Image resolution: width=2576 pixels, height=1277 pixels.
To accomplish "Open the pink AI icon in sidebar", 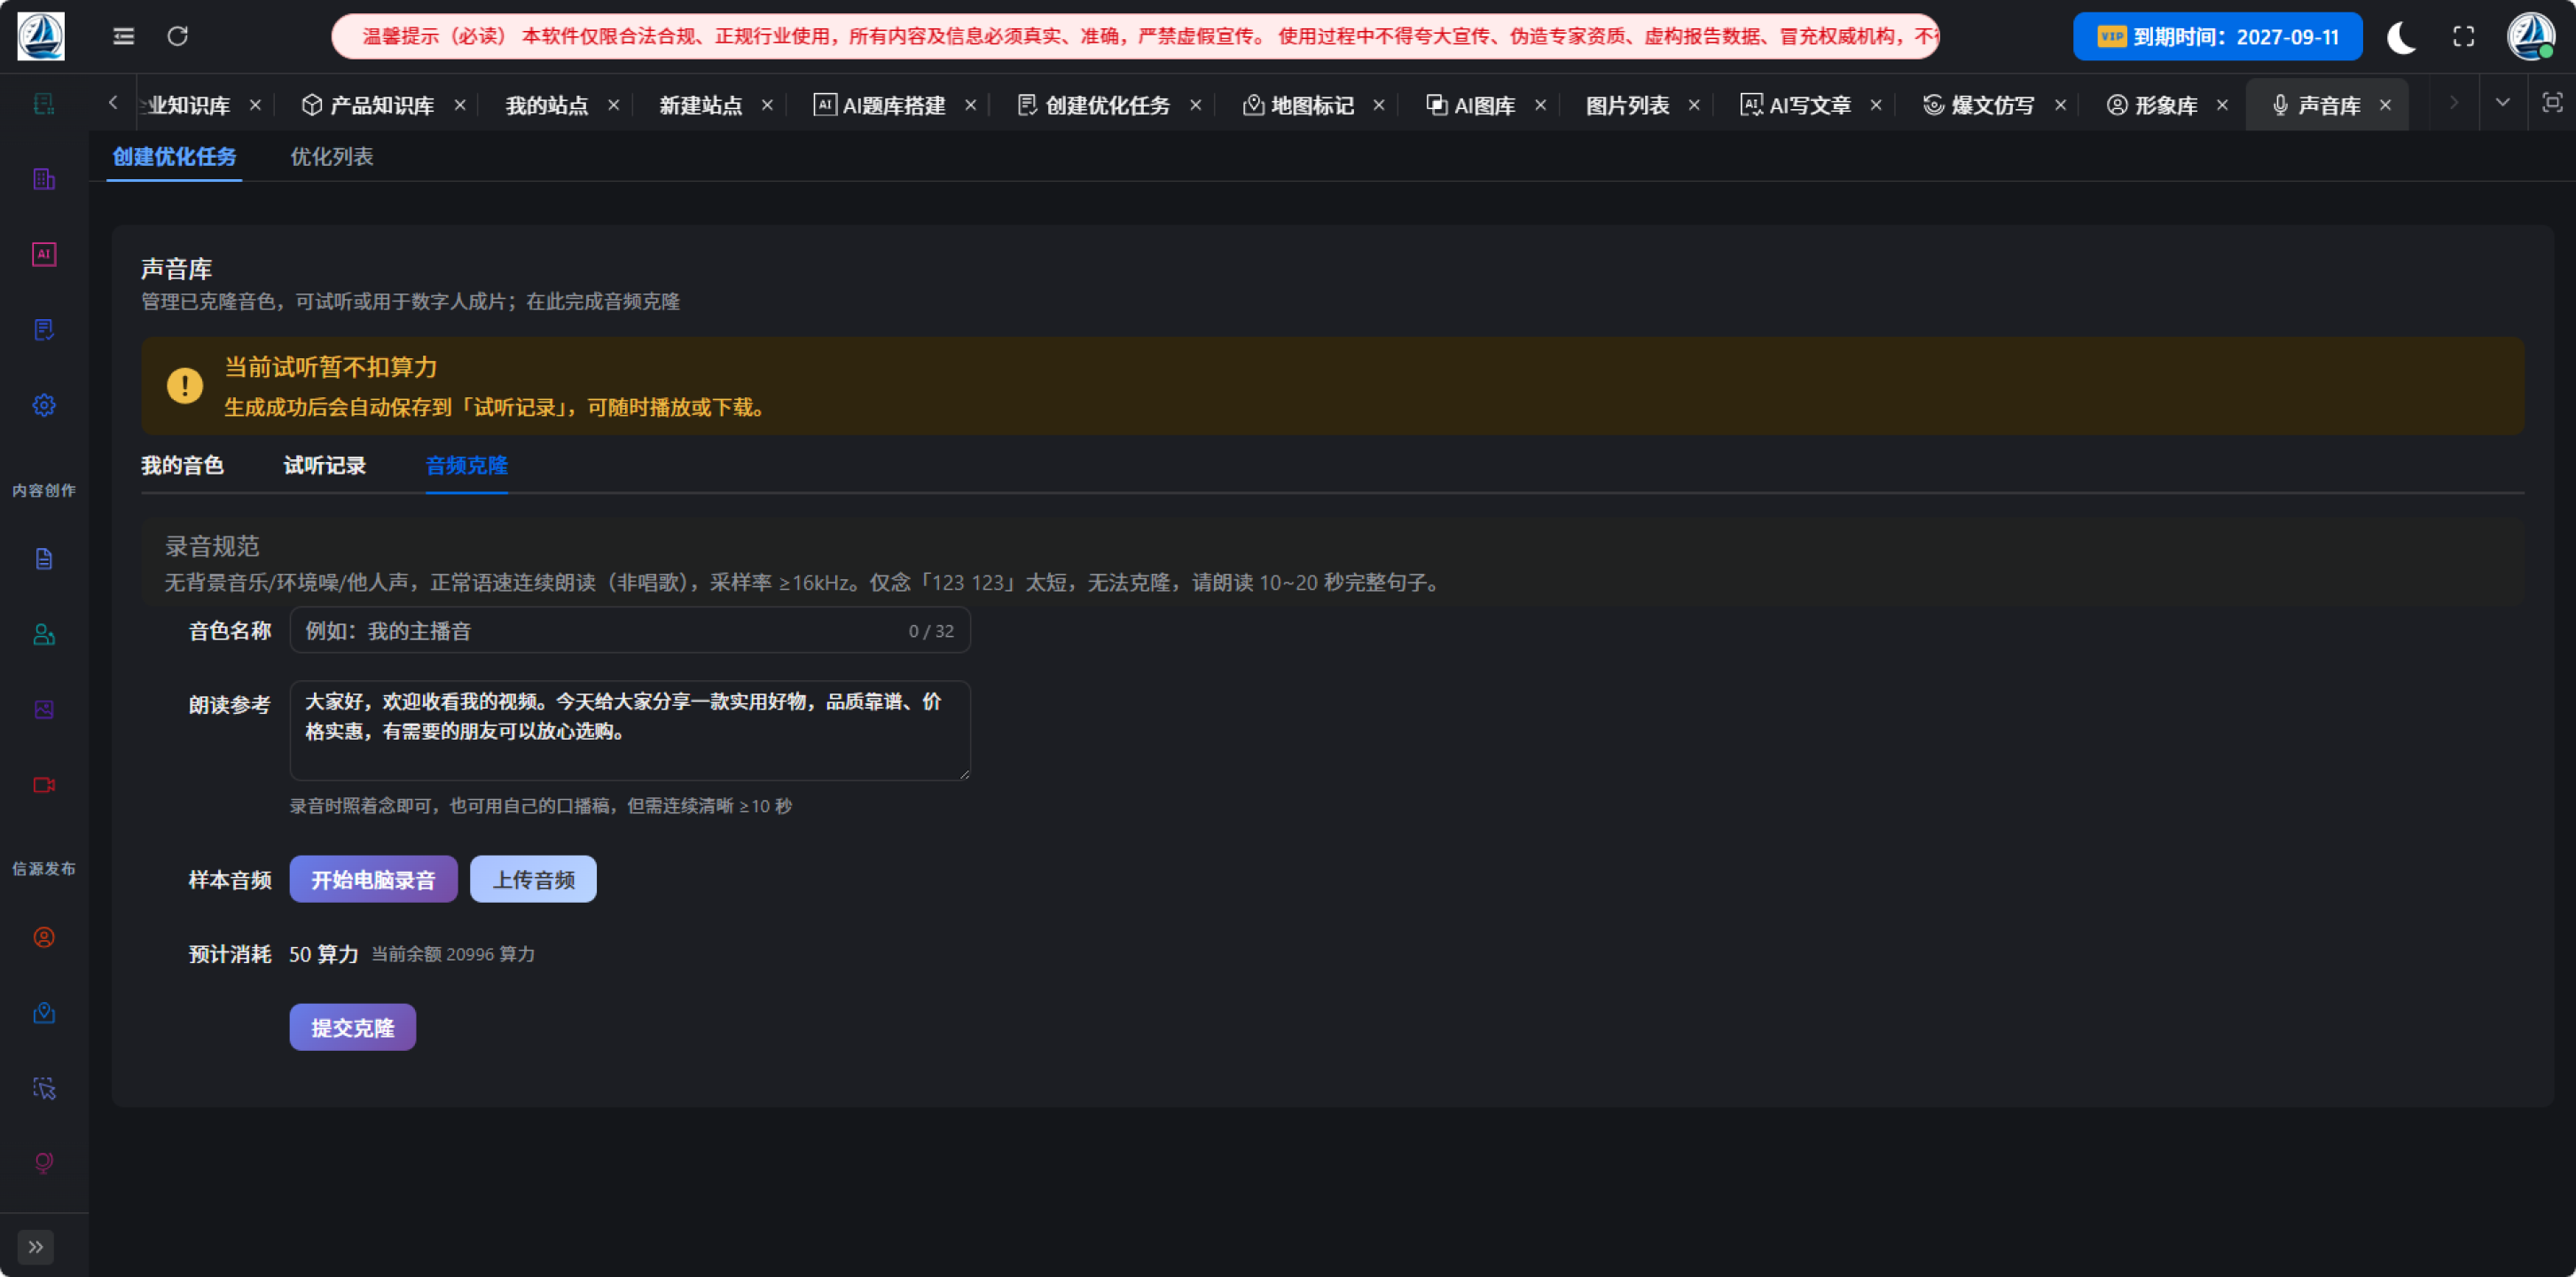I will coord(44,254).
